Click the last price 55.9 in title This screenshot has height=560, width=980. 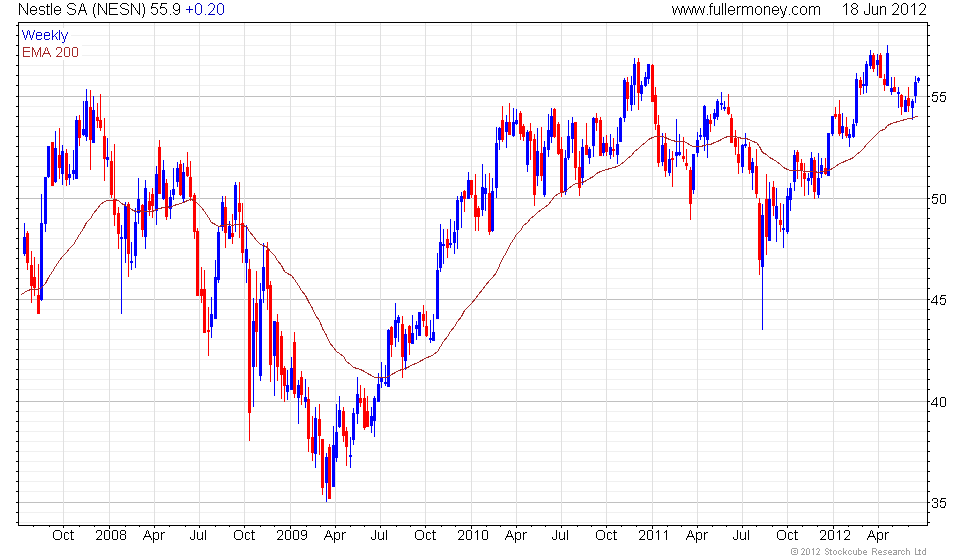point(166,9)
